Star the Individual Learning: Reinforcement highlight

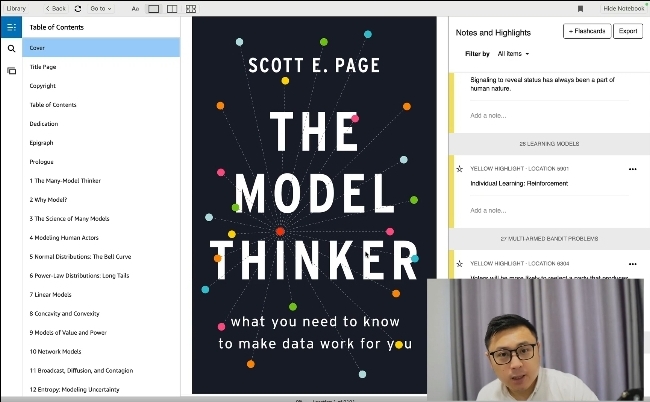click(x=460, y=169)
